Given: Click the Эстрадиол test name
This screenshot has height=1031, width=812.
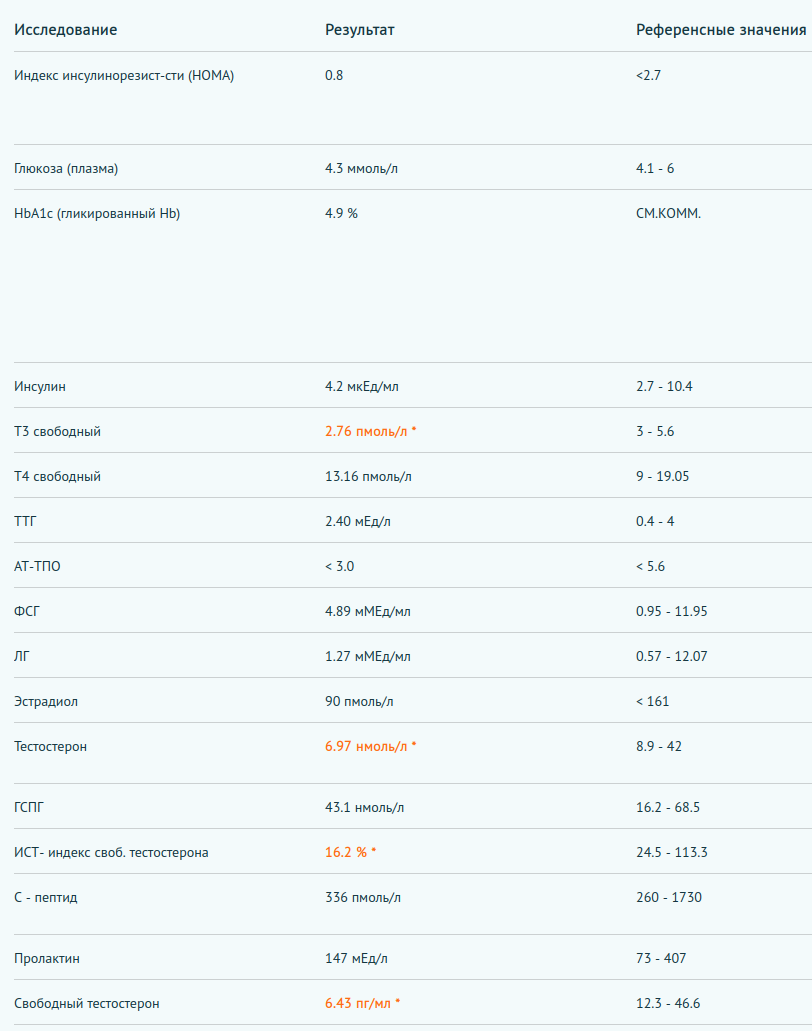Looking at the screenshot, I should 45,702.
